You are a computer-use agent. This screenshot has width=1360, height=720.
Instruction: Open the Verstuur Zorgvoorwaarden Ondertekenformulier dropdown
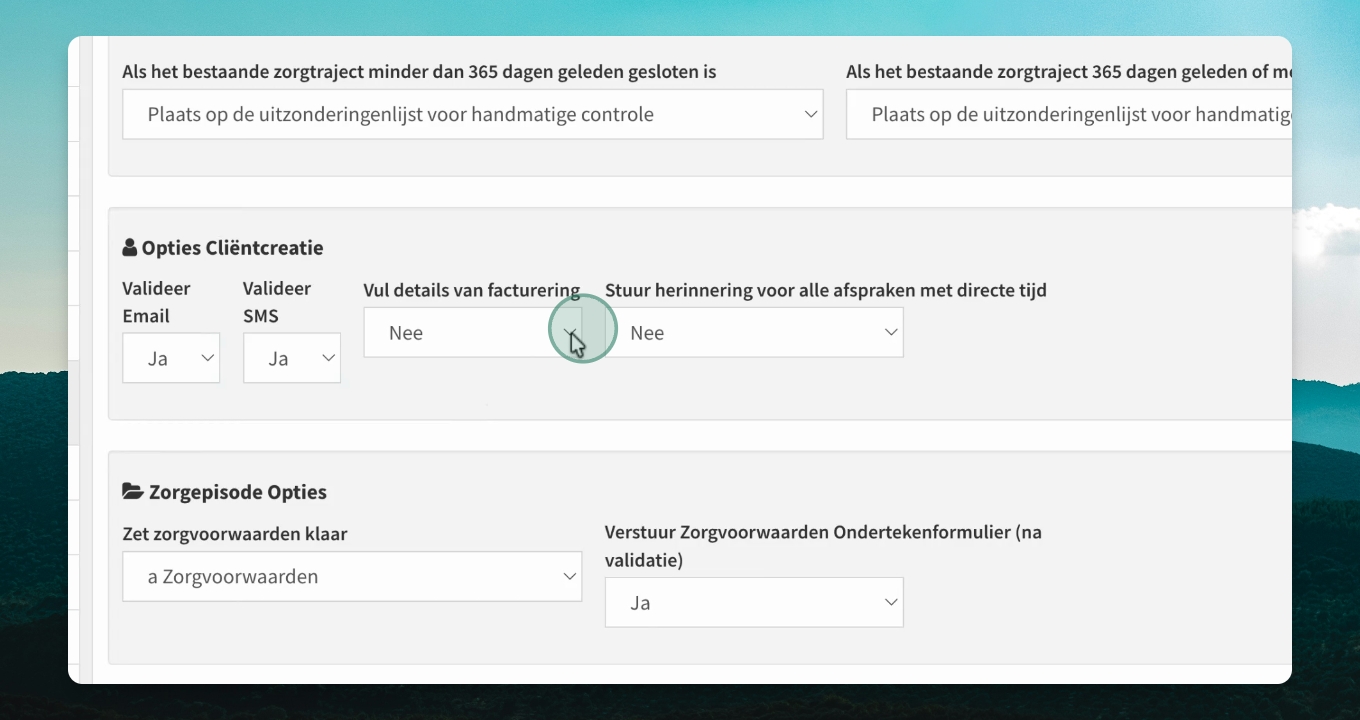(754, 602)
